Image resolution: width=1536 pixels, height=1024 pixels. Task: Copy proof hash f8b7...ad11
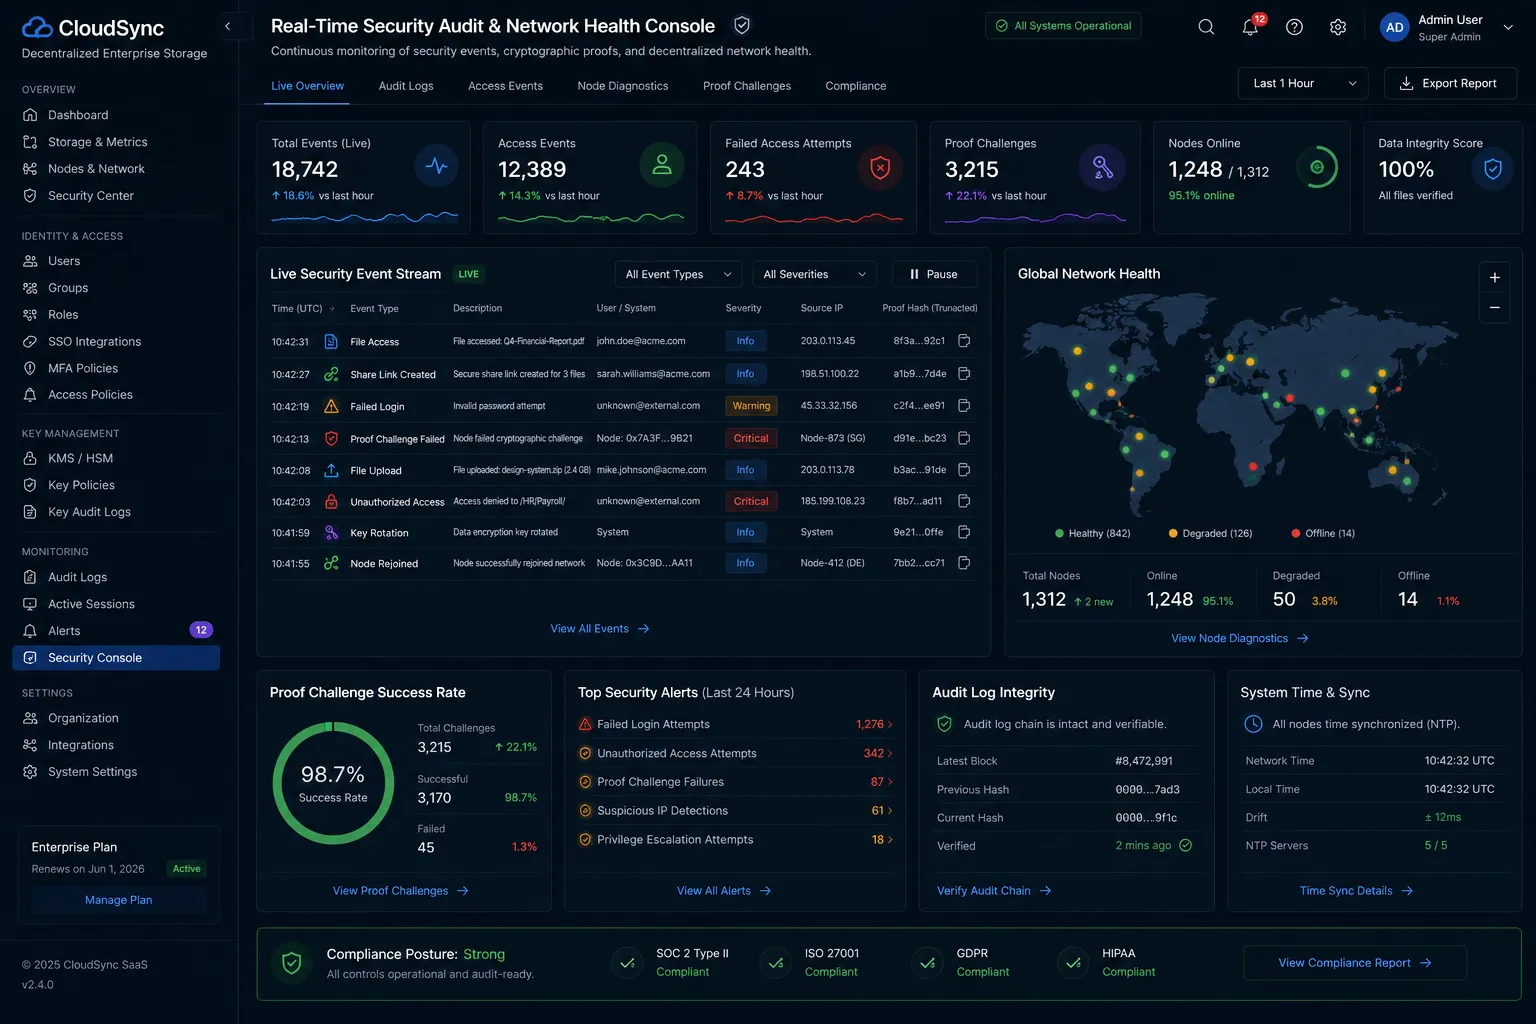coord(964,501)
